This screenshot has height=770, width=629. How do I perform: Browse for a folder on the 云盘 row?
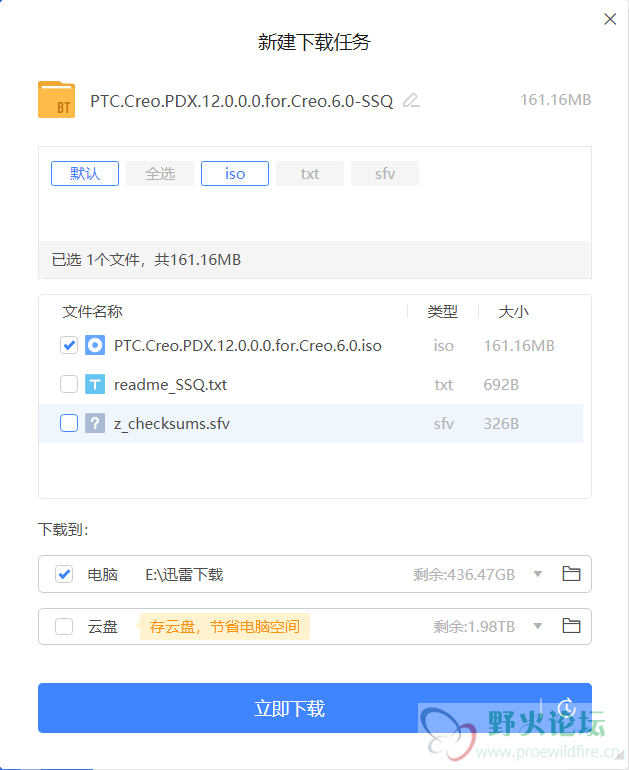click(x=571, y=626)
